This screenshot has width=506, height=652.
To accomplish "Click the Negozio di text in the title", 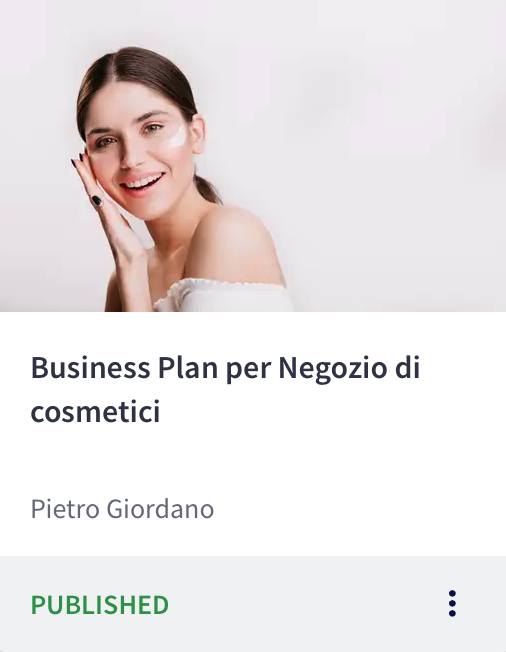I will (349, 368).
